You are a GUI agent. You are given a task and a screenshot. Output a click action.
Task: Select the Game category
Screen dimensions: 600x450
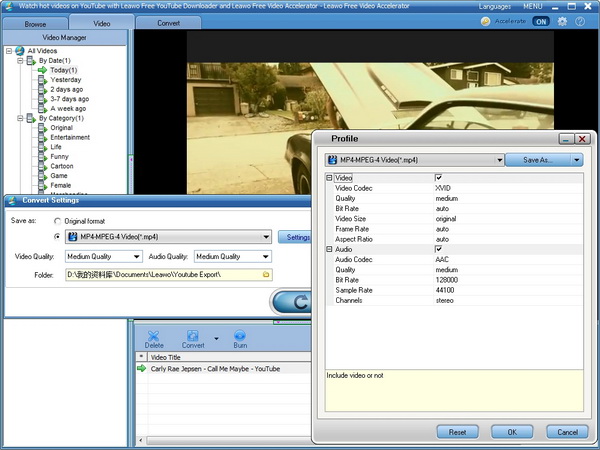click(59, 176)
